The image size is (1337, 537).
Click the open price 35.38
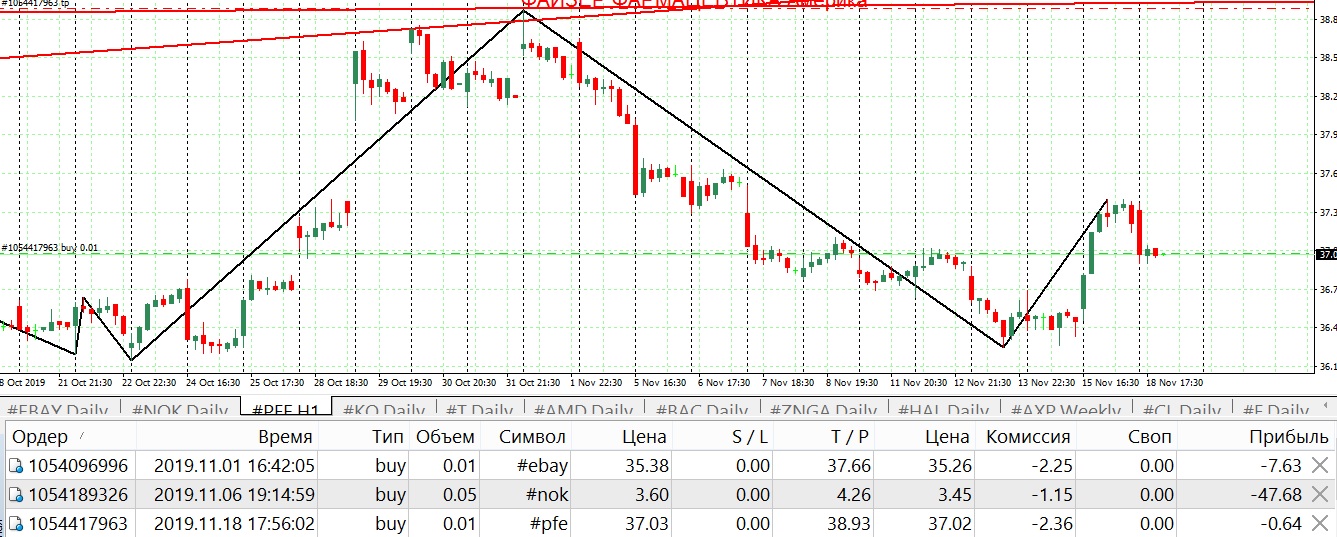tap(645, 465)
